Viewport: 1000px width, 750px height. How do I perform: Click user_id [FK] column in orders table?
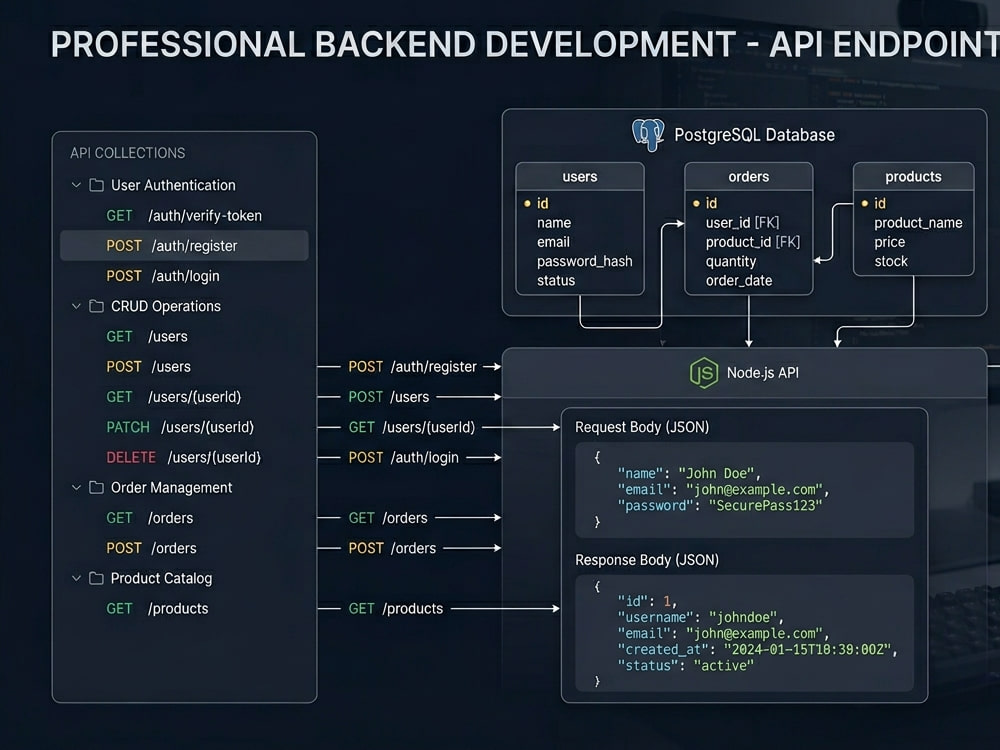tap(742, 223)
